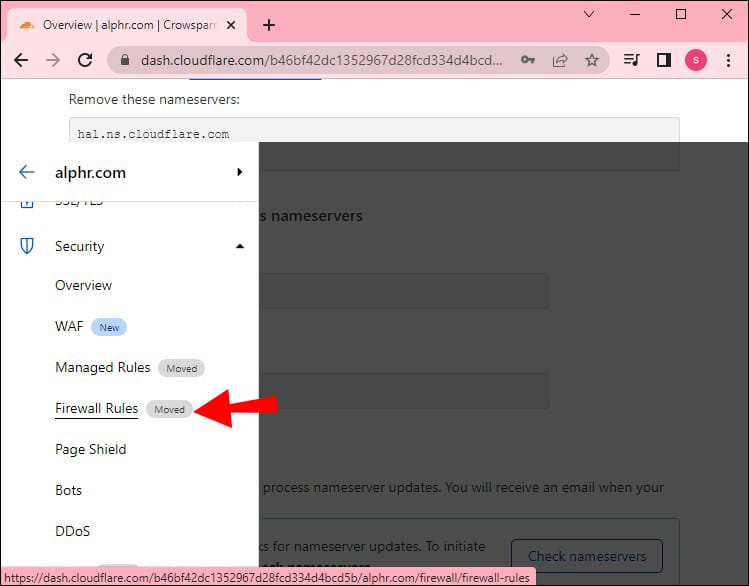Open DDoS settings
749x586 pixels.
(x=73, y=531)
